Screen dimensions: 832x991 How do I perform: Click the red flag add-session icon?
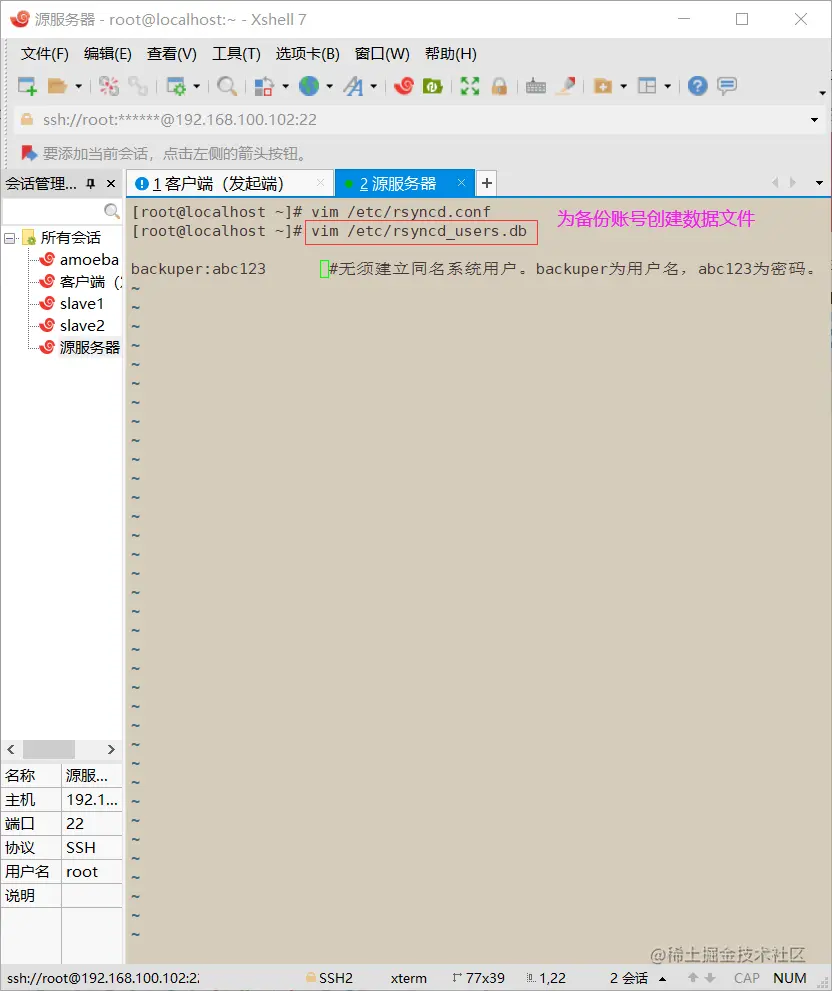28,153
